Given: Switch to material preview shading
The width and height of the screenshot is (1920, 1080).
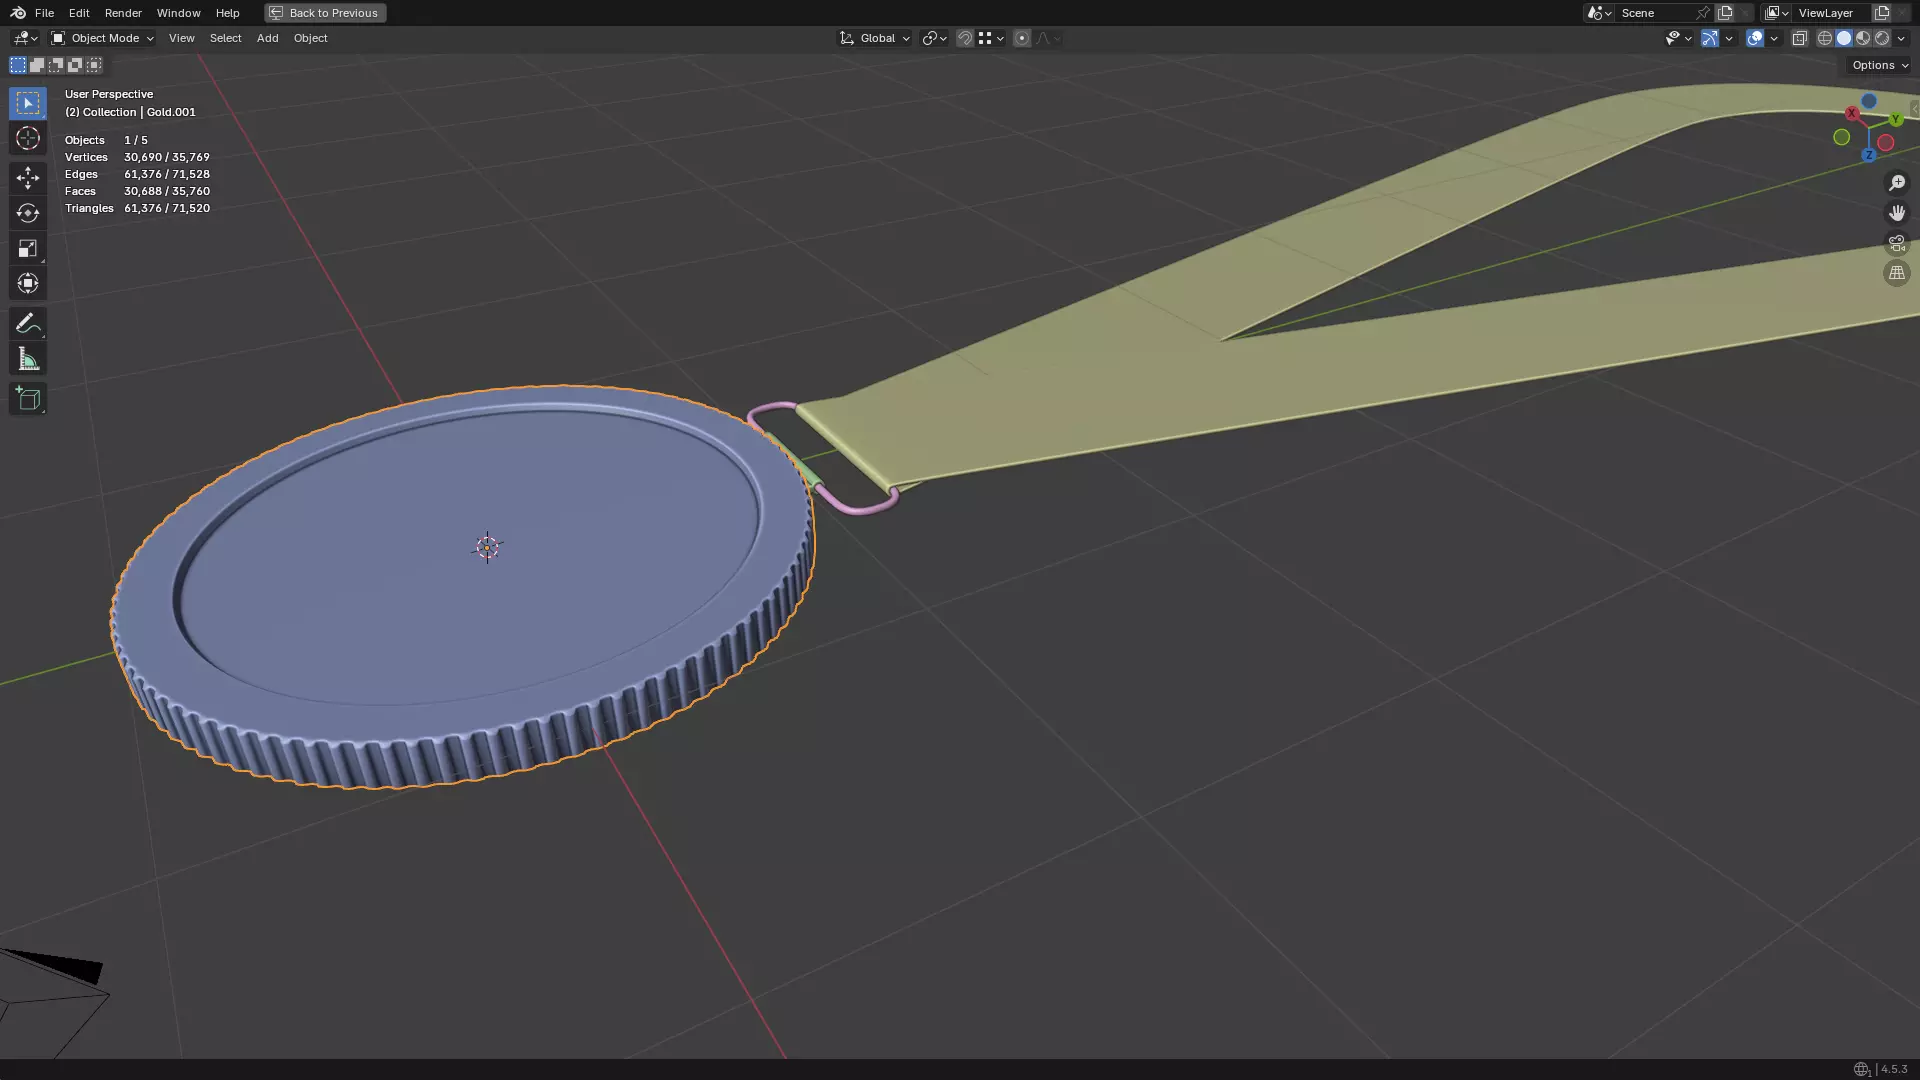Looking at the screenshot, I should pyautogui.click(x=1863, y=38).
